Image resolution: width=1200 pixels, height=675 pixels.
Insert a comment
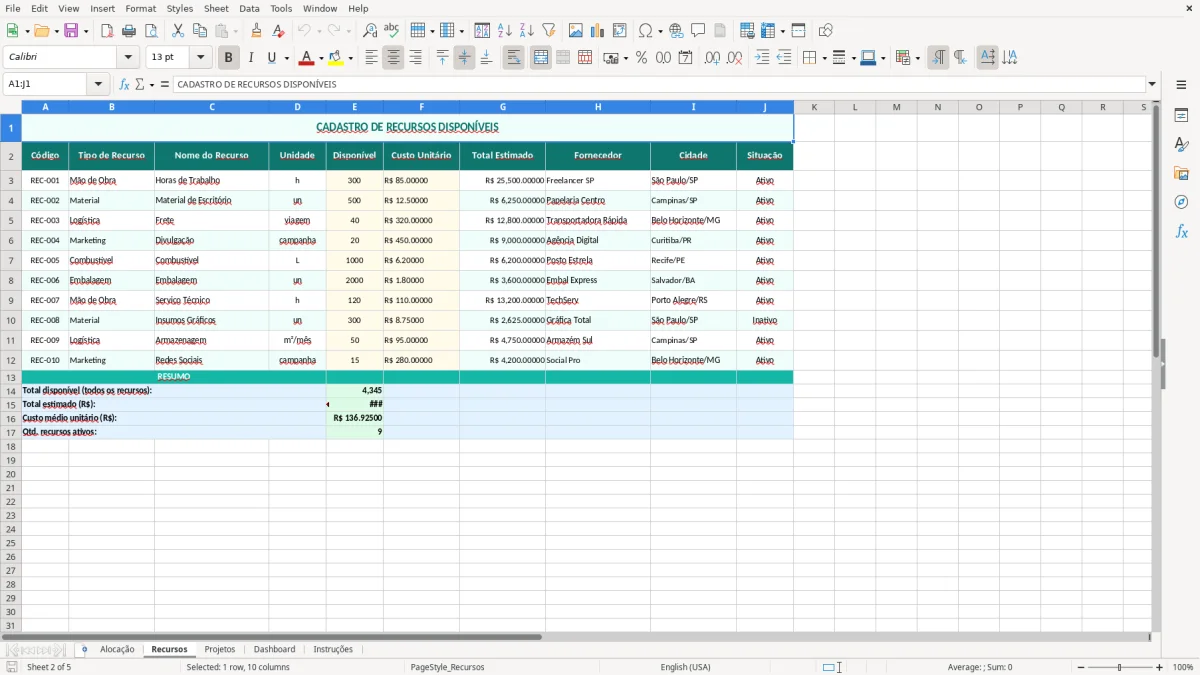coord(699,31)
